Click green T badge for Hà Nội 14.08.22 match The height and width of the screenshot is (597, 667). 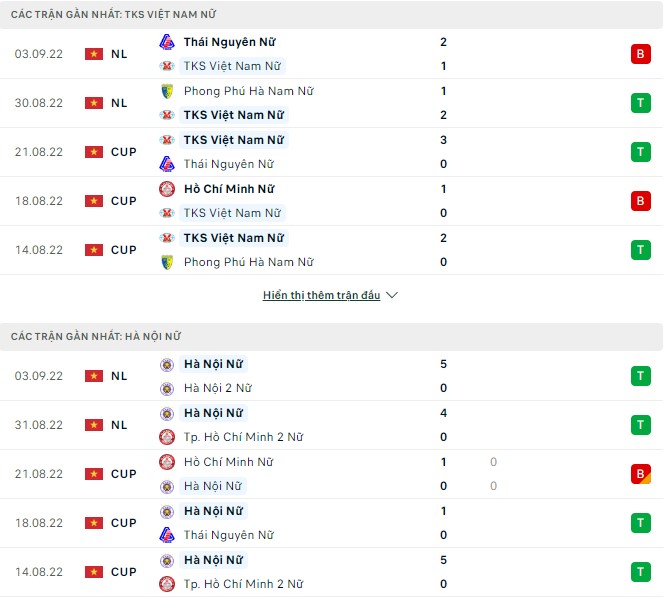pyautogui.click(x=640, y=572)
